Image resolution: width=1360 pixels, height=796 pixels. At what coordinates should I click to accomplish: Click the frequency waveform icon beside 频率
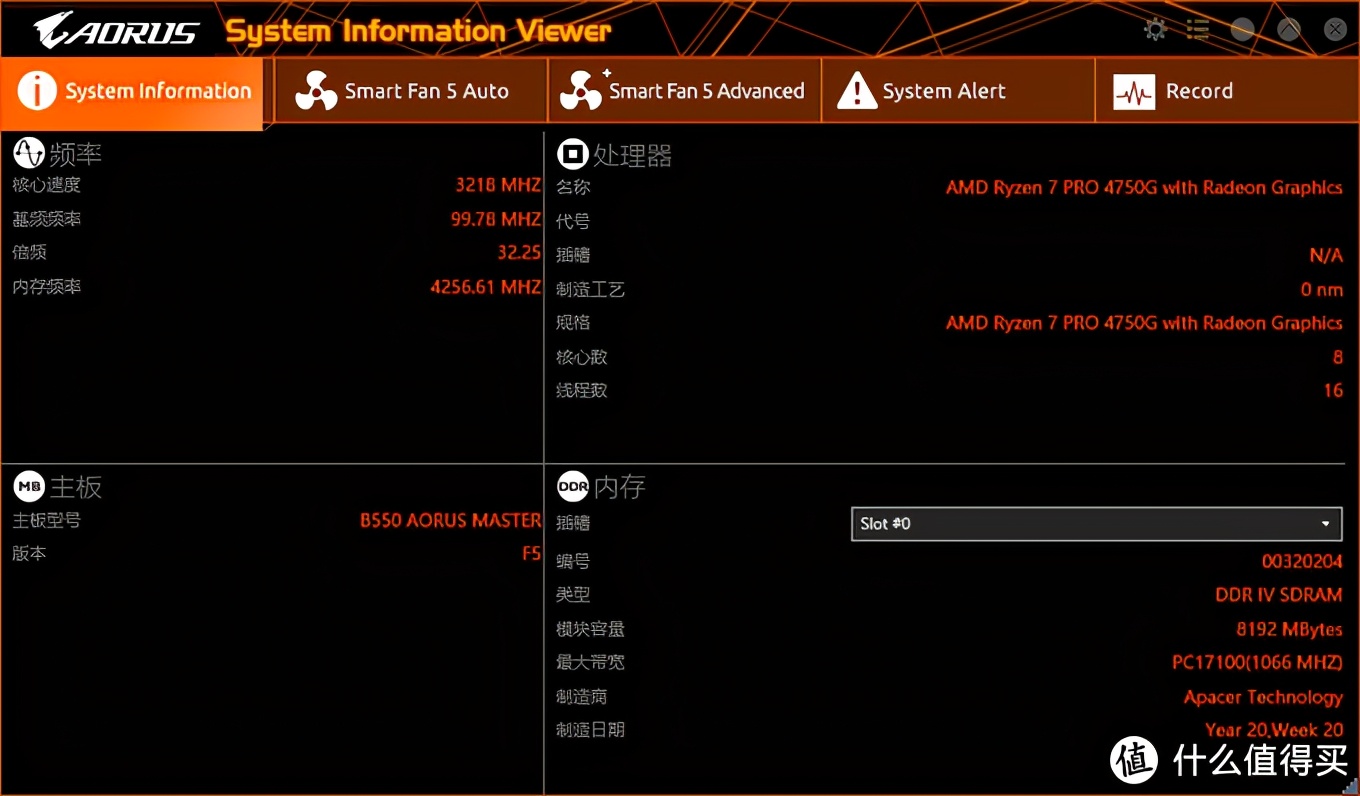click(28, 153)
